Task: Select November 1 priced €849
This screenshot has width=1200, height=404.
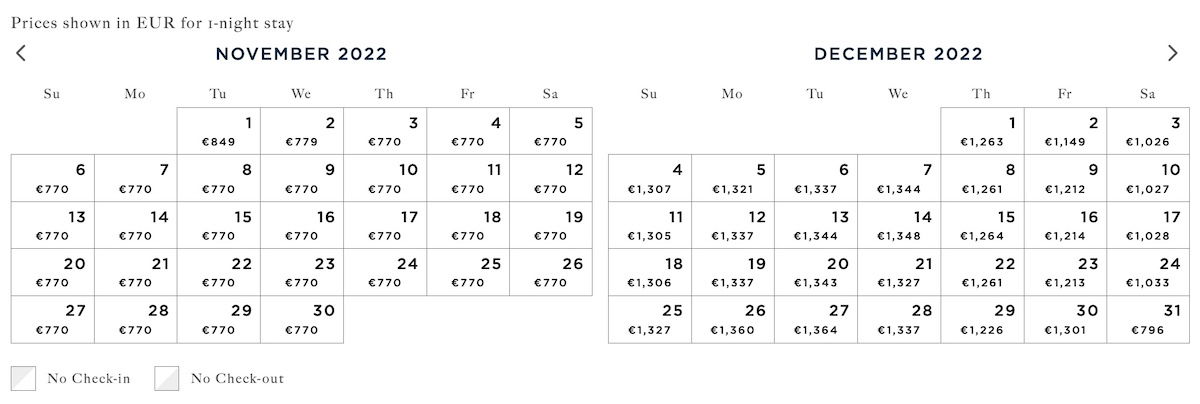Action: tap(219, 131)
